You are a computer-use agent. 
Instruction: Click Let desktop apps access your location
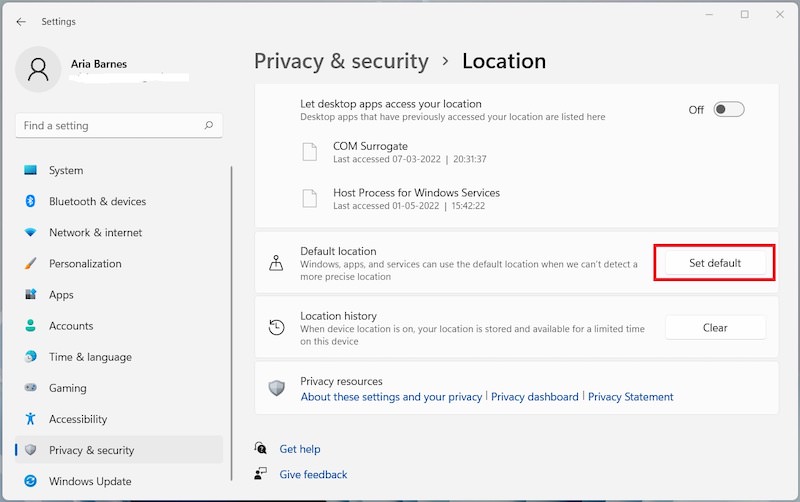click(x=391, y=104)
